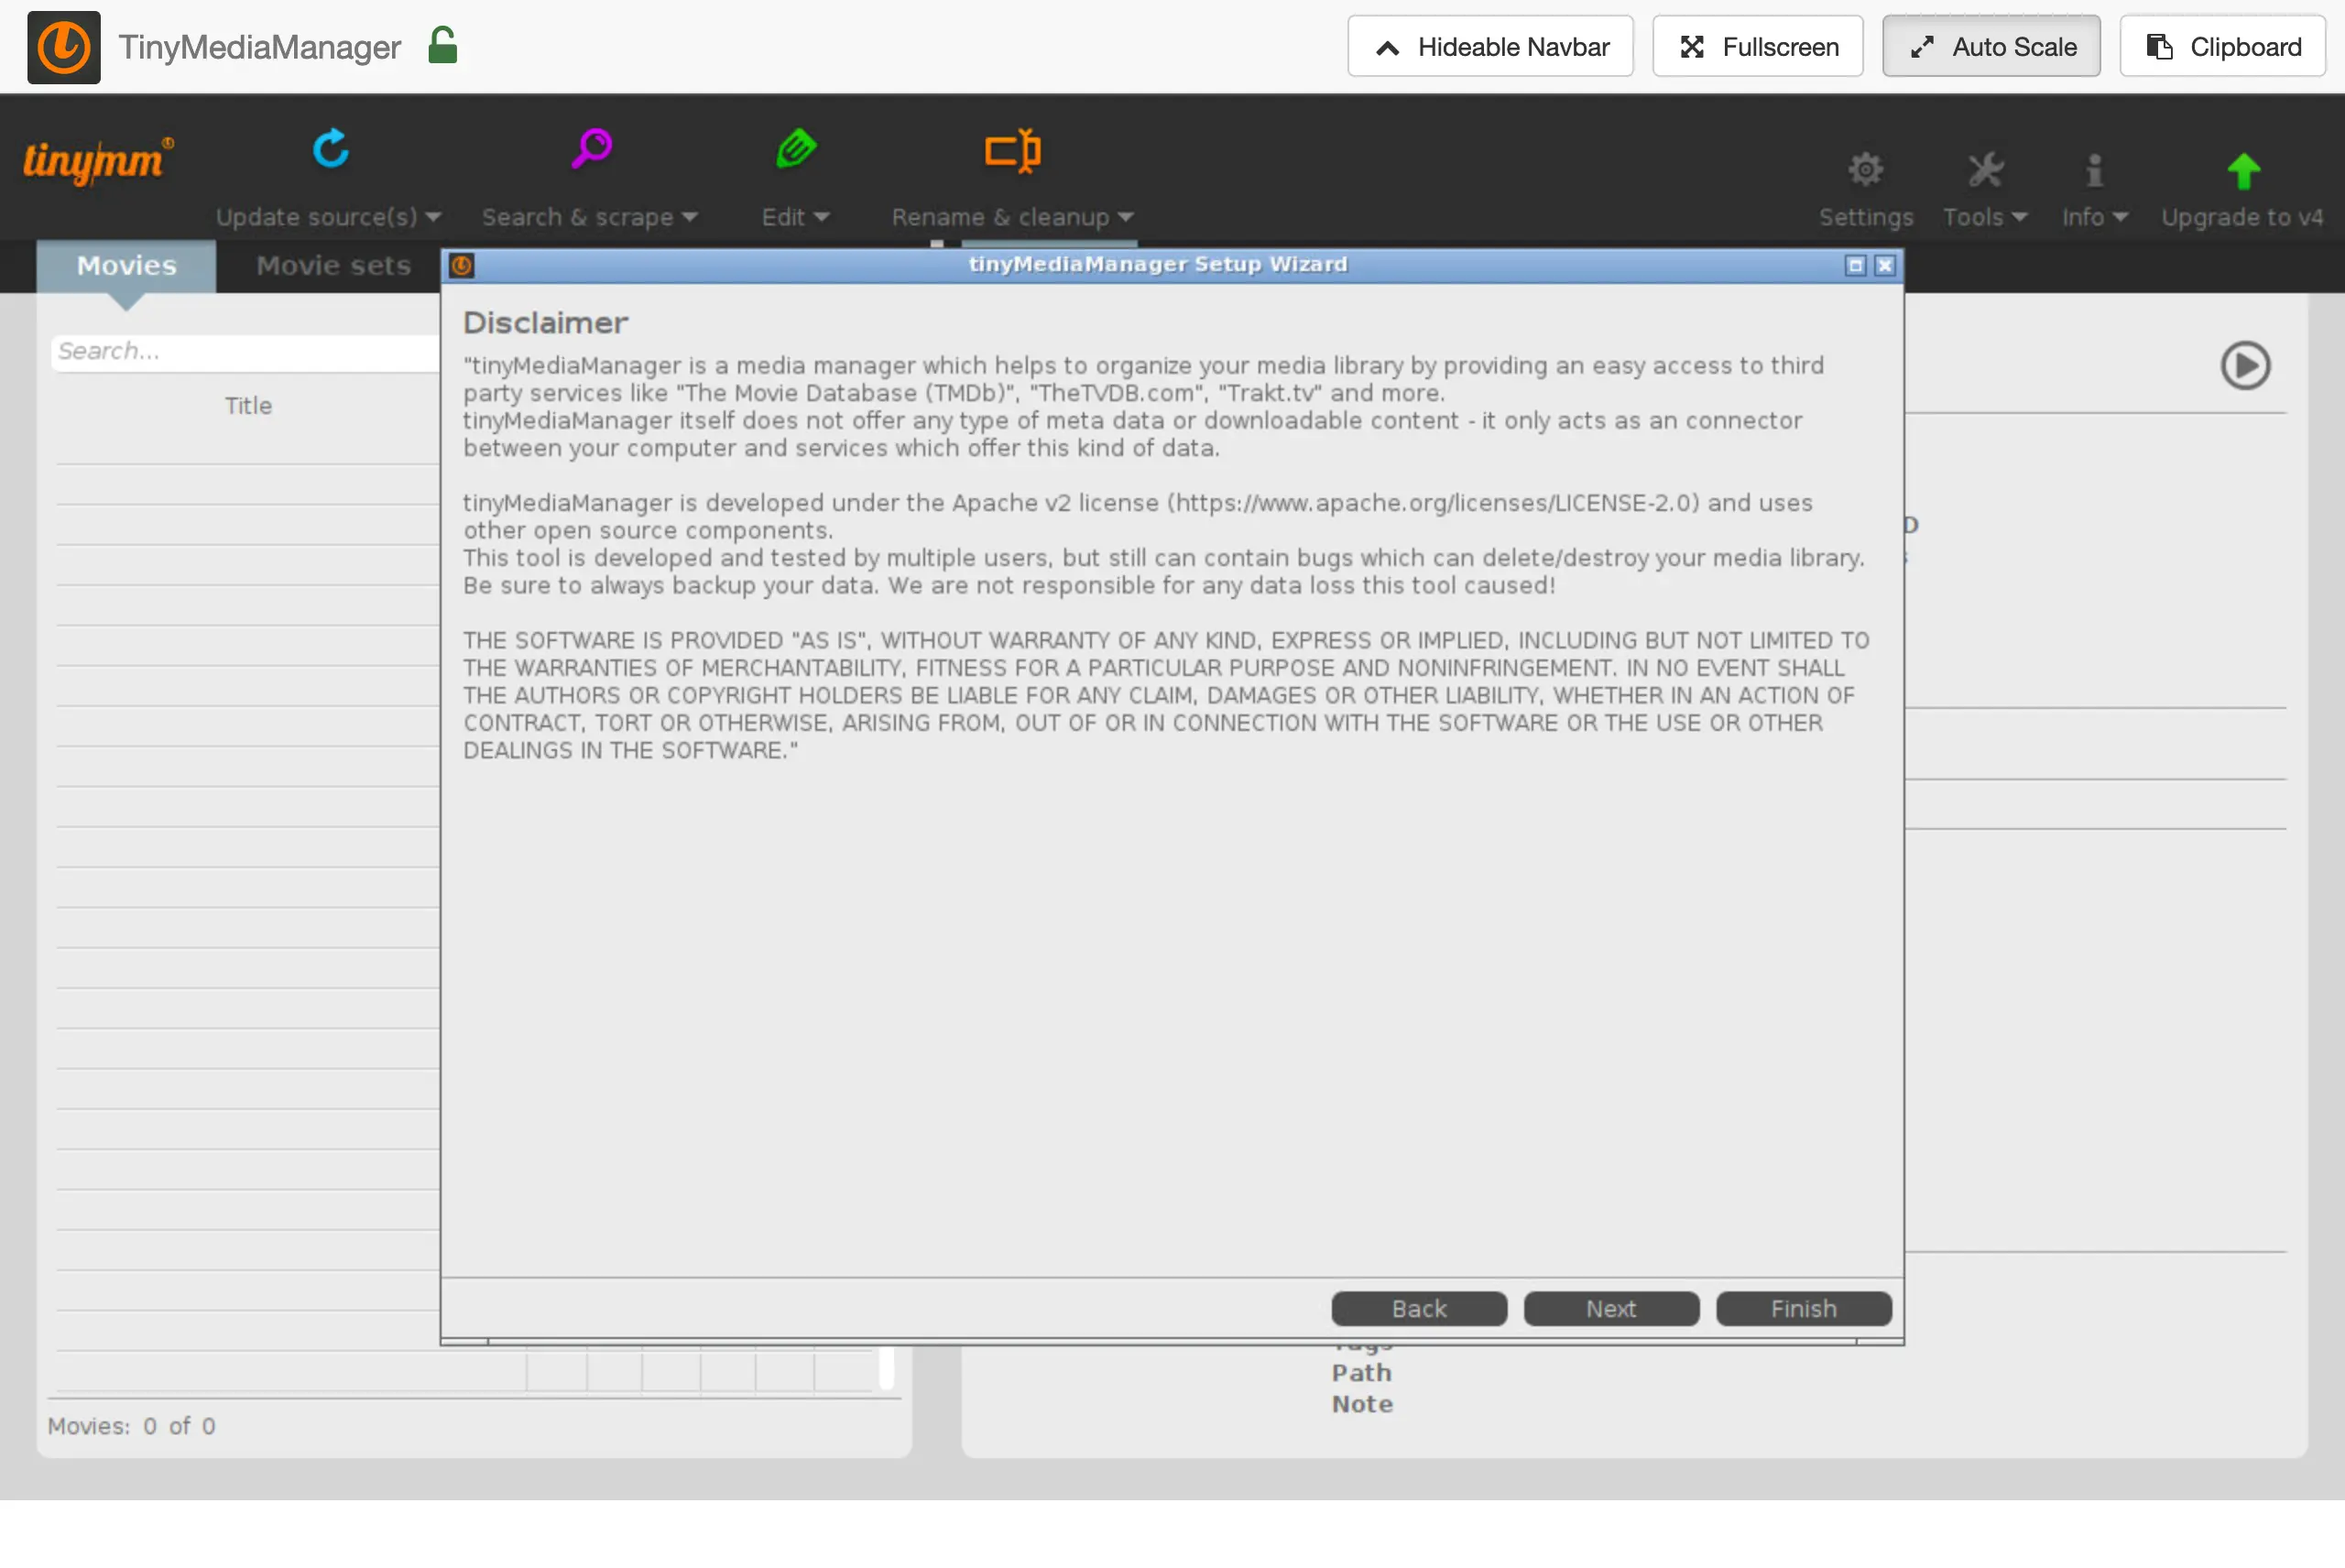Switch to the Movie sets tab

pyautogui.click(x=334, y=266)
